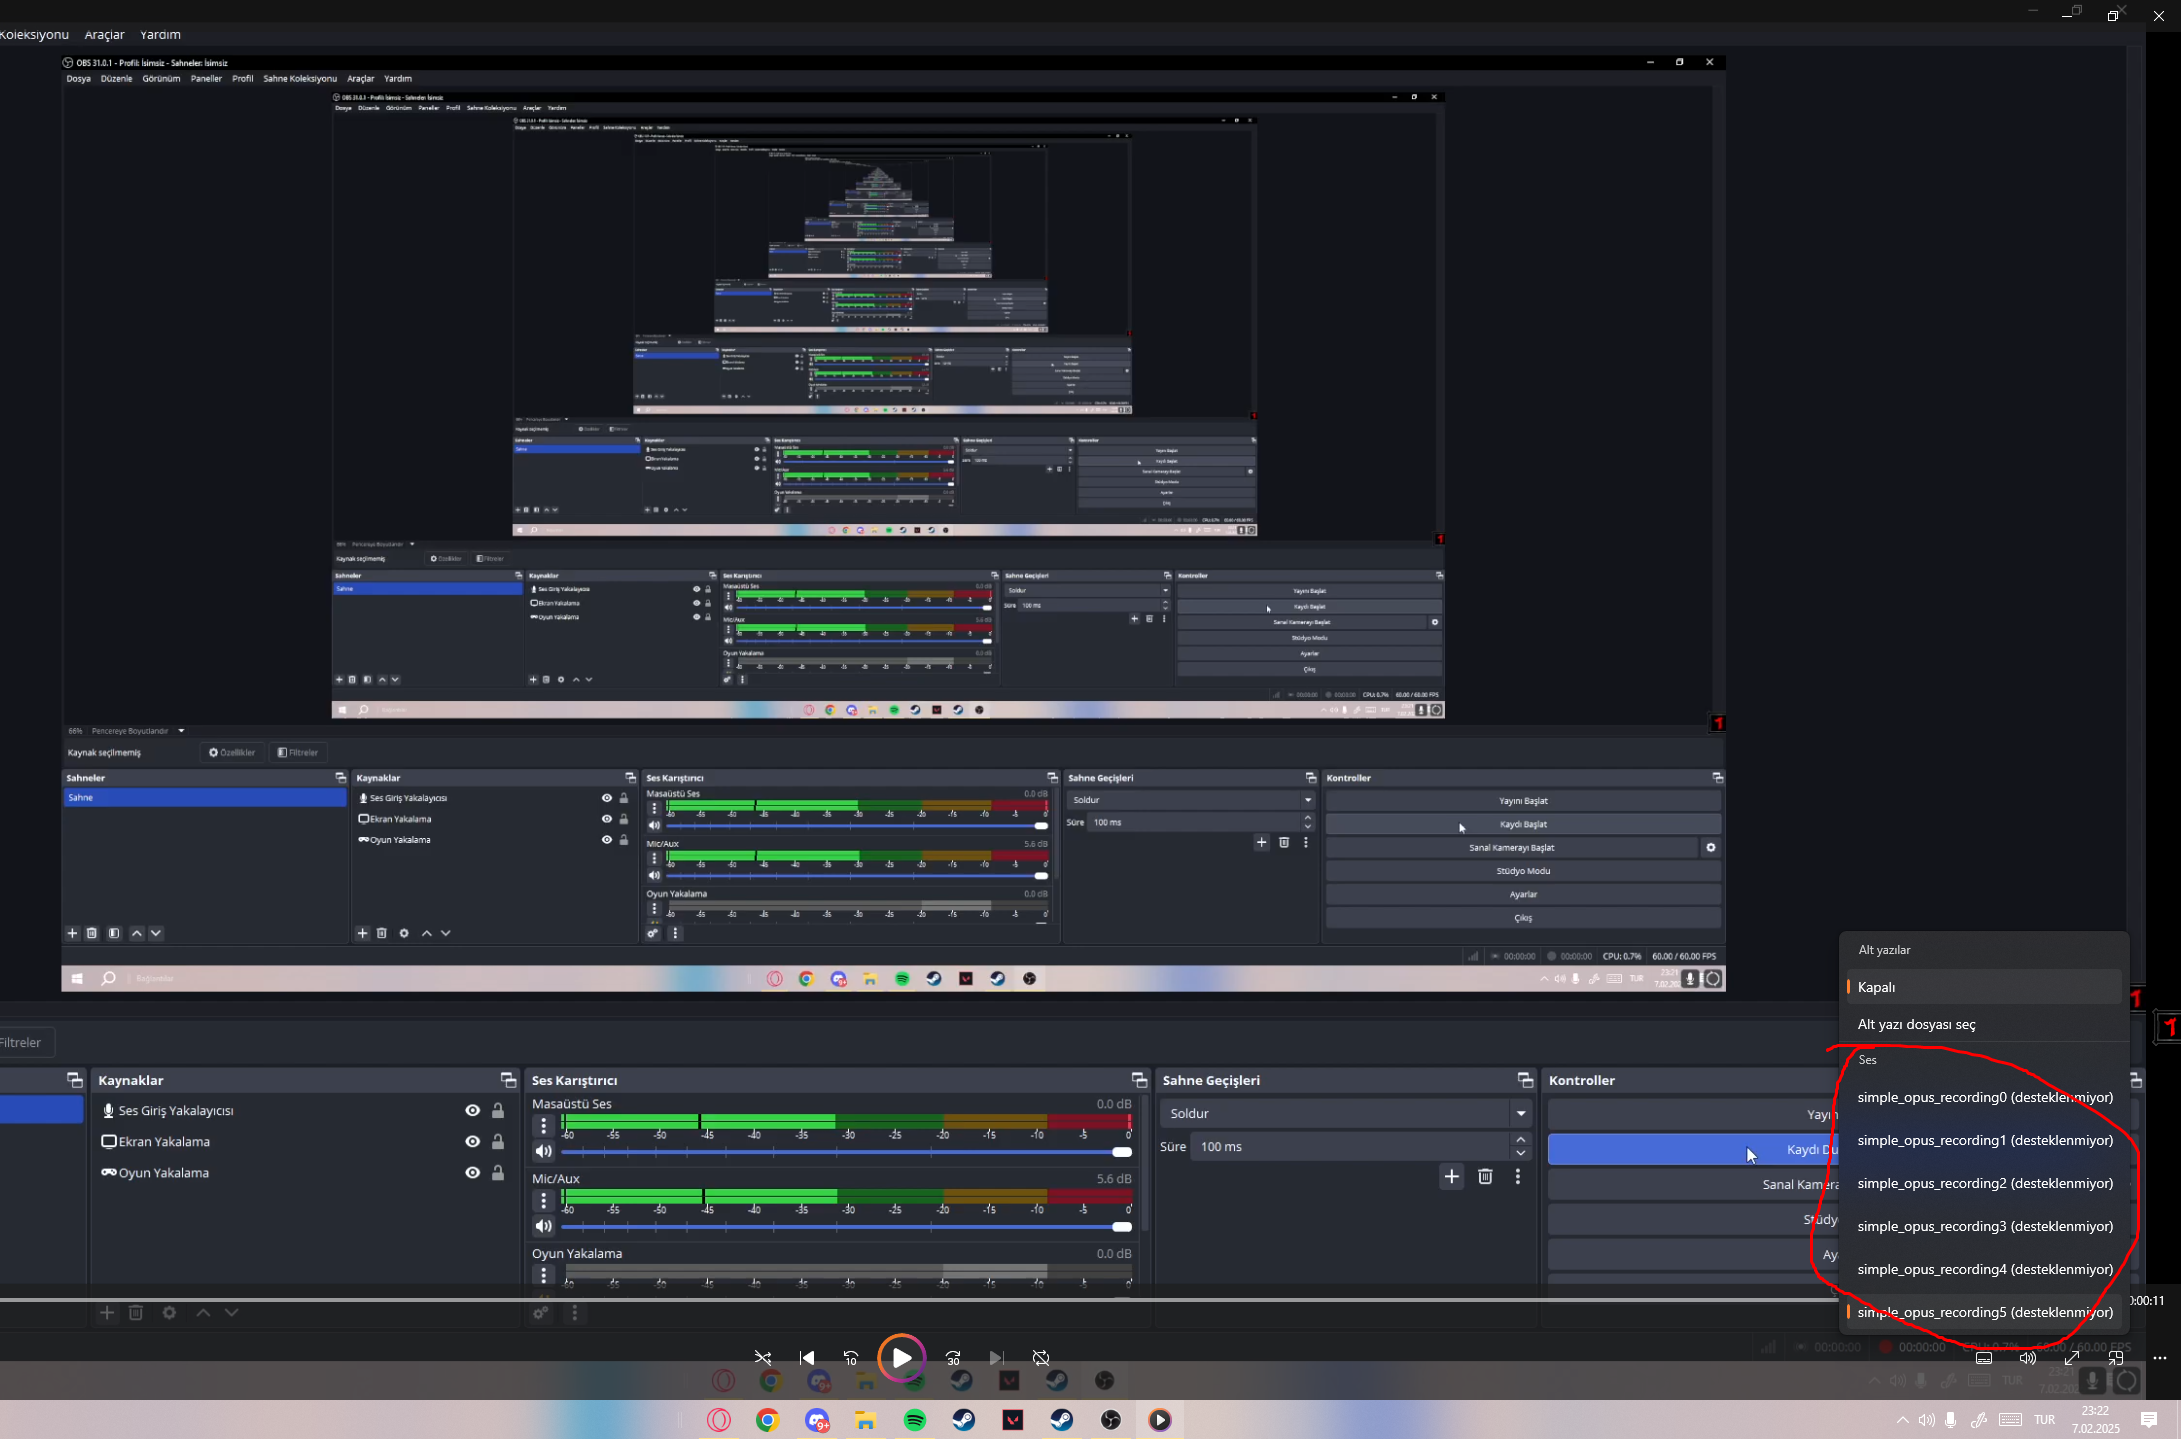2181x1439 pixels.
Task: Open Oyun Yakalama mixer options dots
Action: pyautogui.click(x=543, y=1275)
